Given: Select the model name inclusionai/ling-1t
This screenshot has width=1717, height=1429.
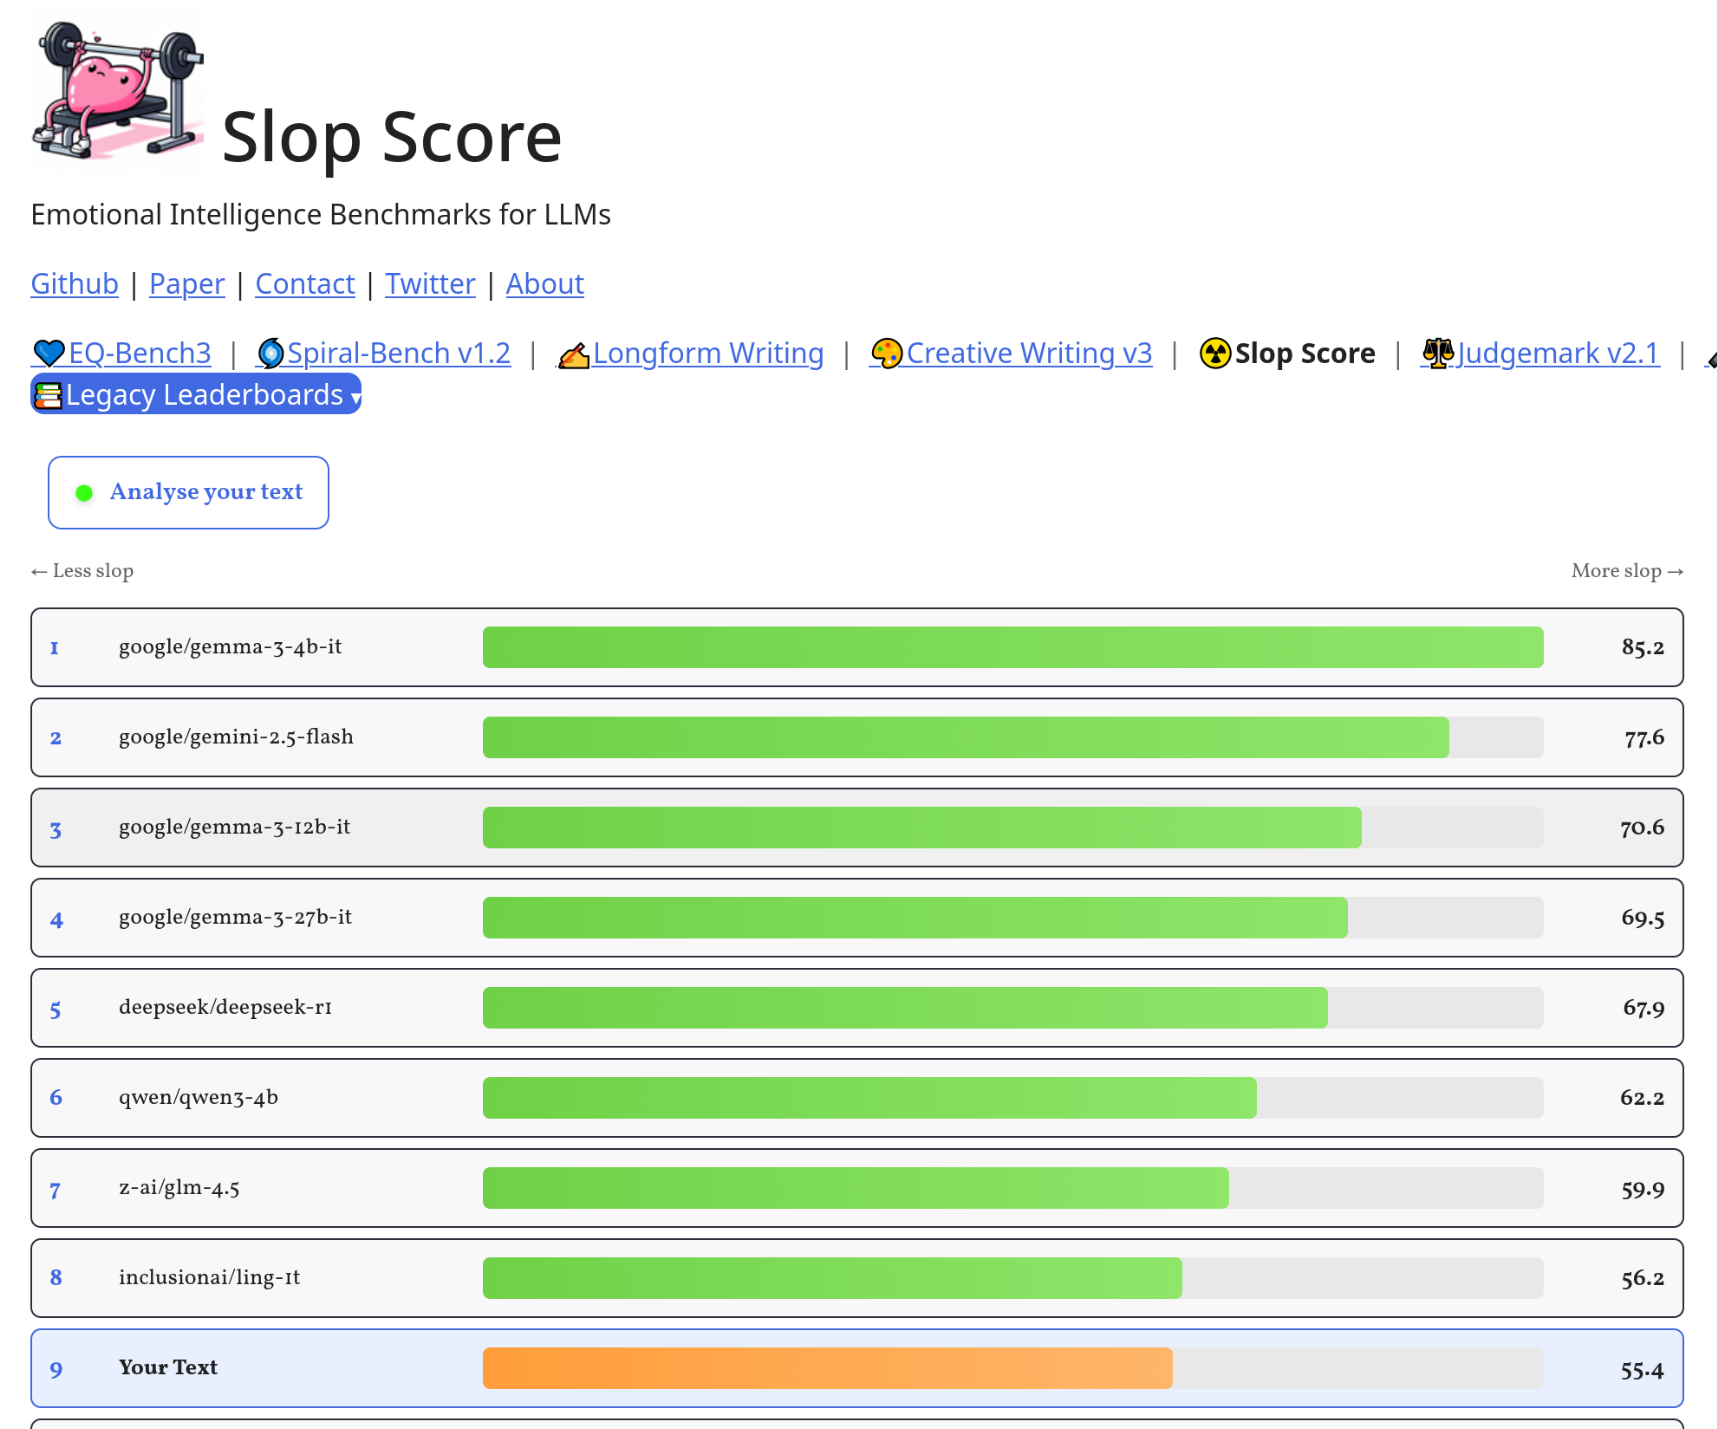Looking at the screenshot, I should click(209, 1278).
